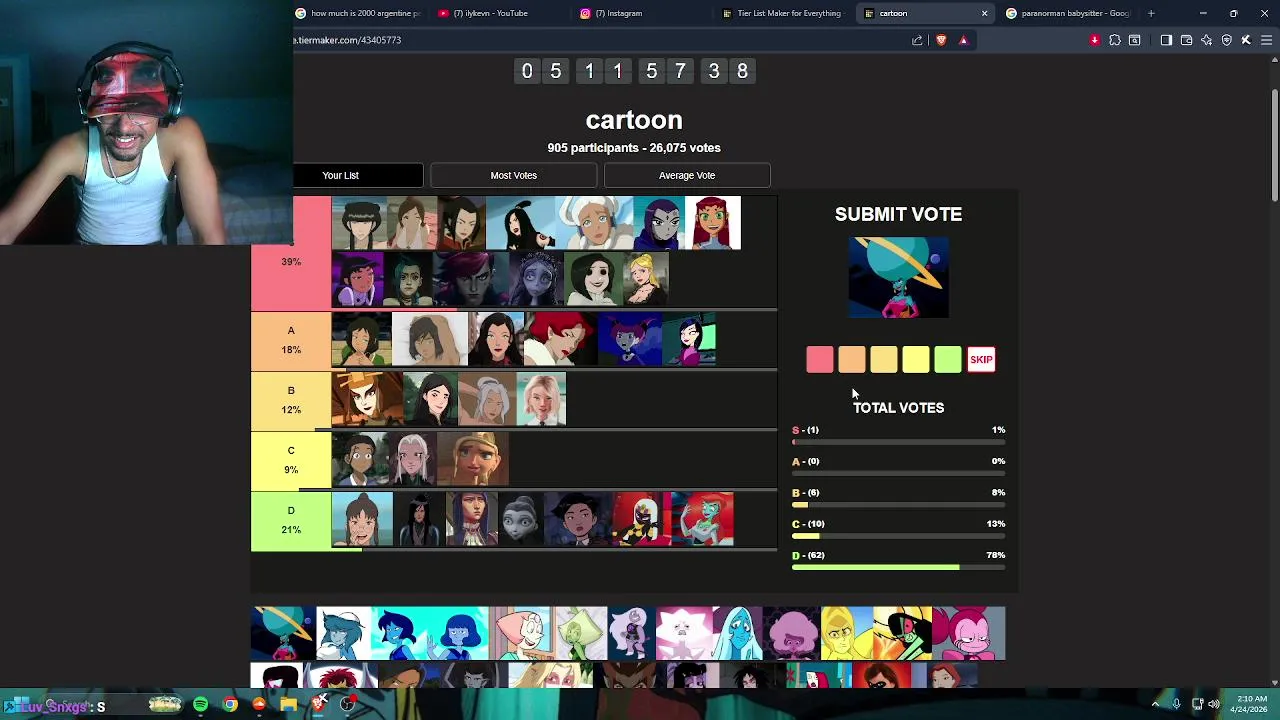Select the Spinel pink character thumbnail

[969, 633]
